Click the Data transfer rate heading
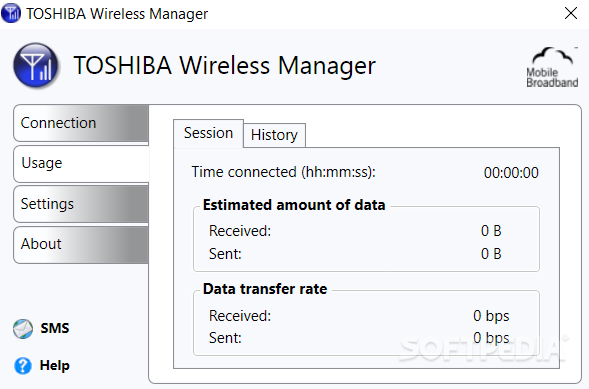Viewport: 589px width, 389px height. (x=265, y=289)
